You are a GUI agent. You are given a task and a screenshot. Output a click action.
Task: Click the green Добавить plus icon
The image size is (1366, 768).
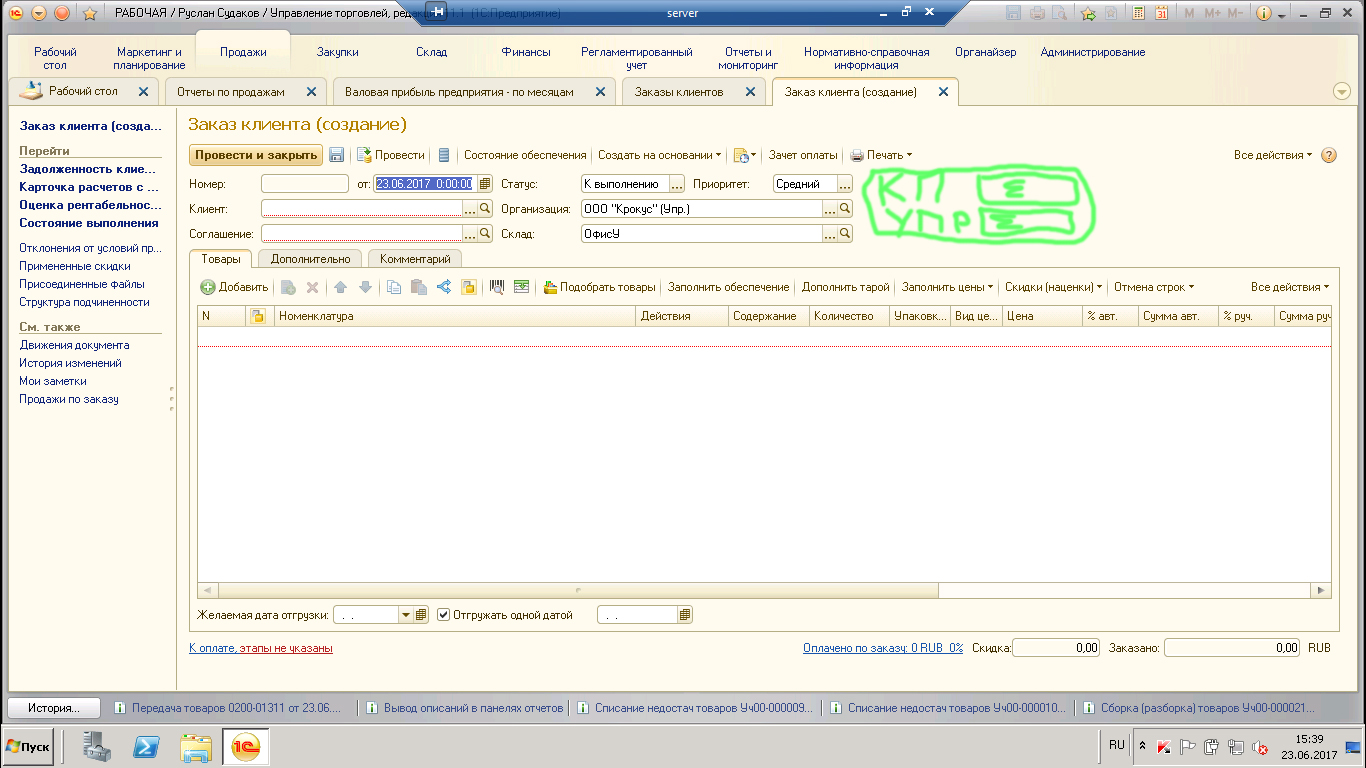(x=208, y=287)
